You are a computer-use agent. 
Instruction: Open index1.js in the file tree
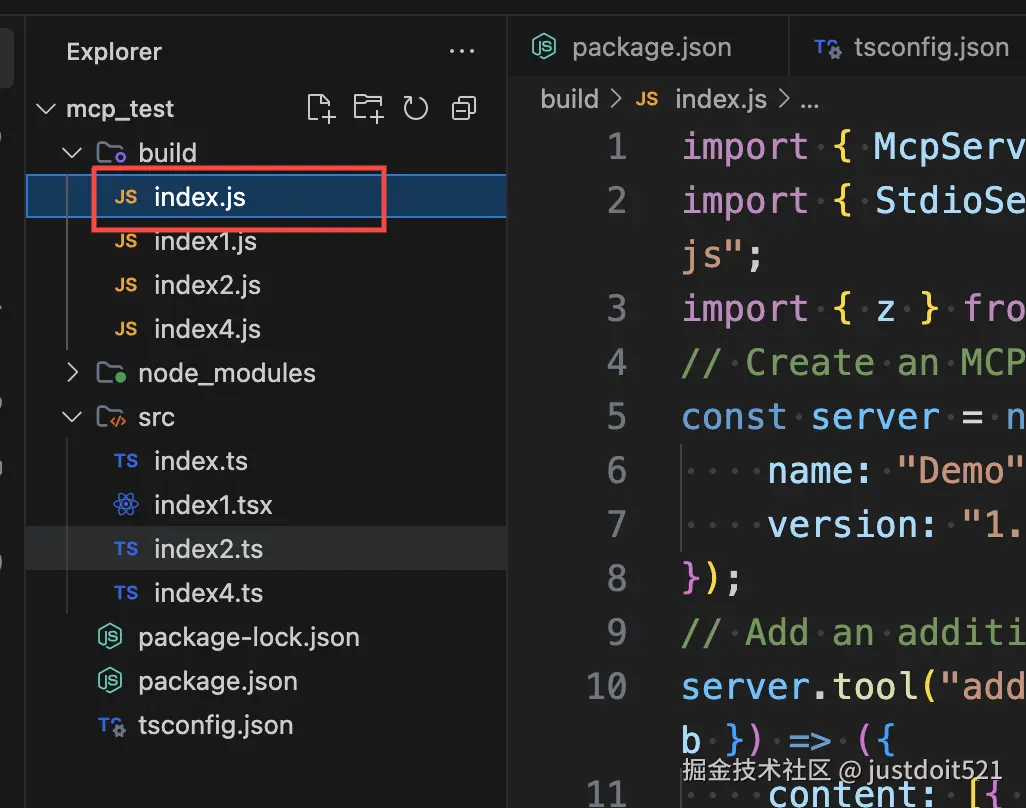click(266, 241)
